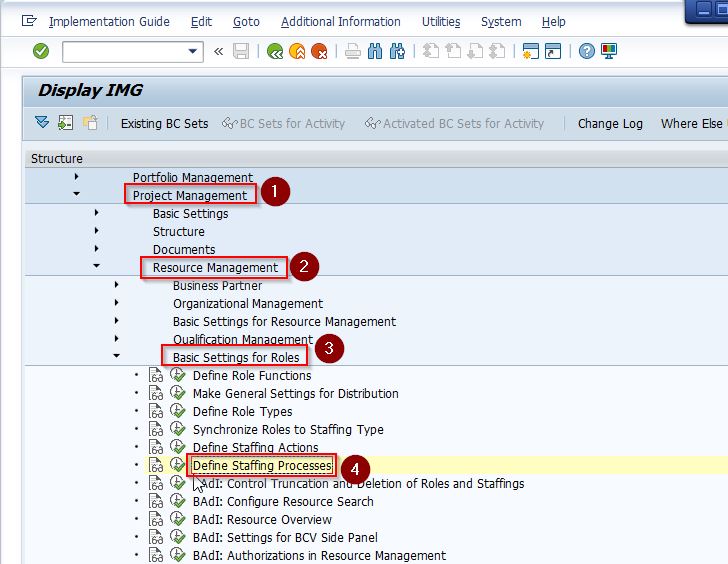Viewport: 728px width, 564px height.
Task: Execute the Define Staffing Processes activity icon
Action: [177, 465]
